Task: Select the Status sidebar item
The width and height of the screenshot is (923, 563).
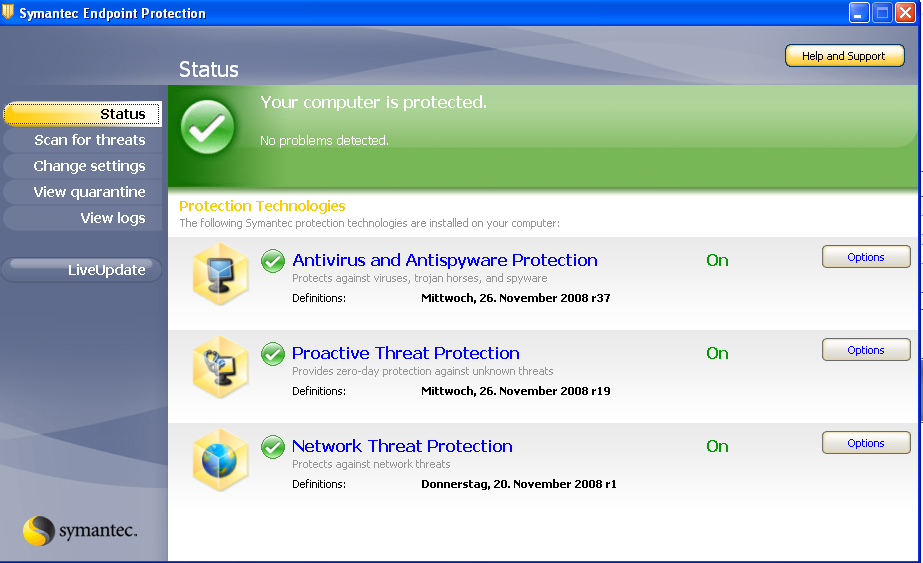Action: coord(82,114)
